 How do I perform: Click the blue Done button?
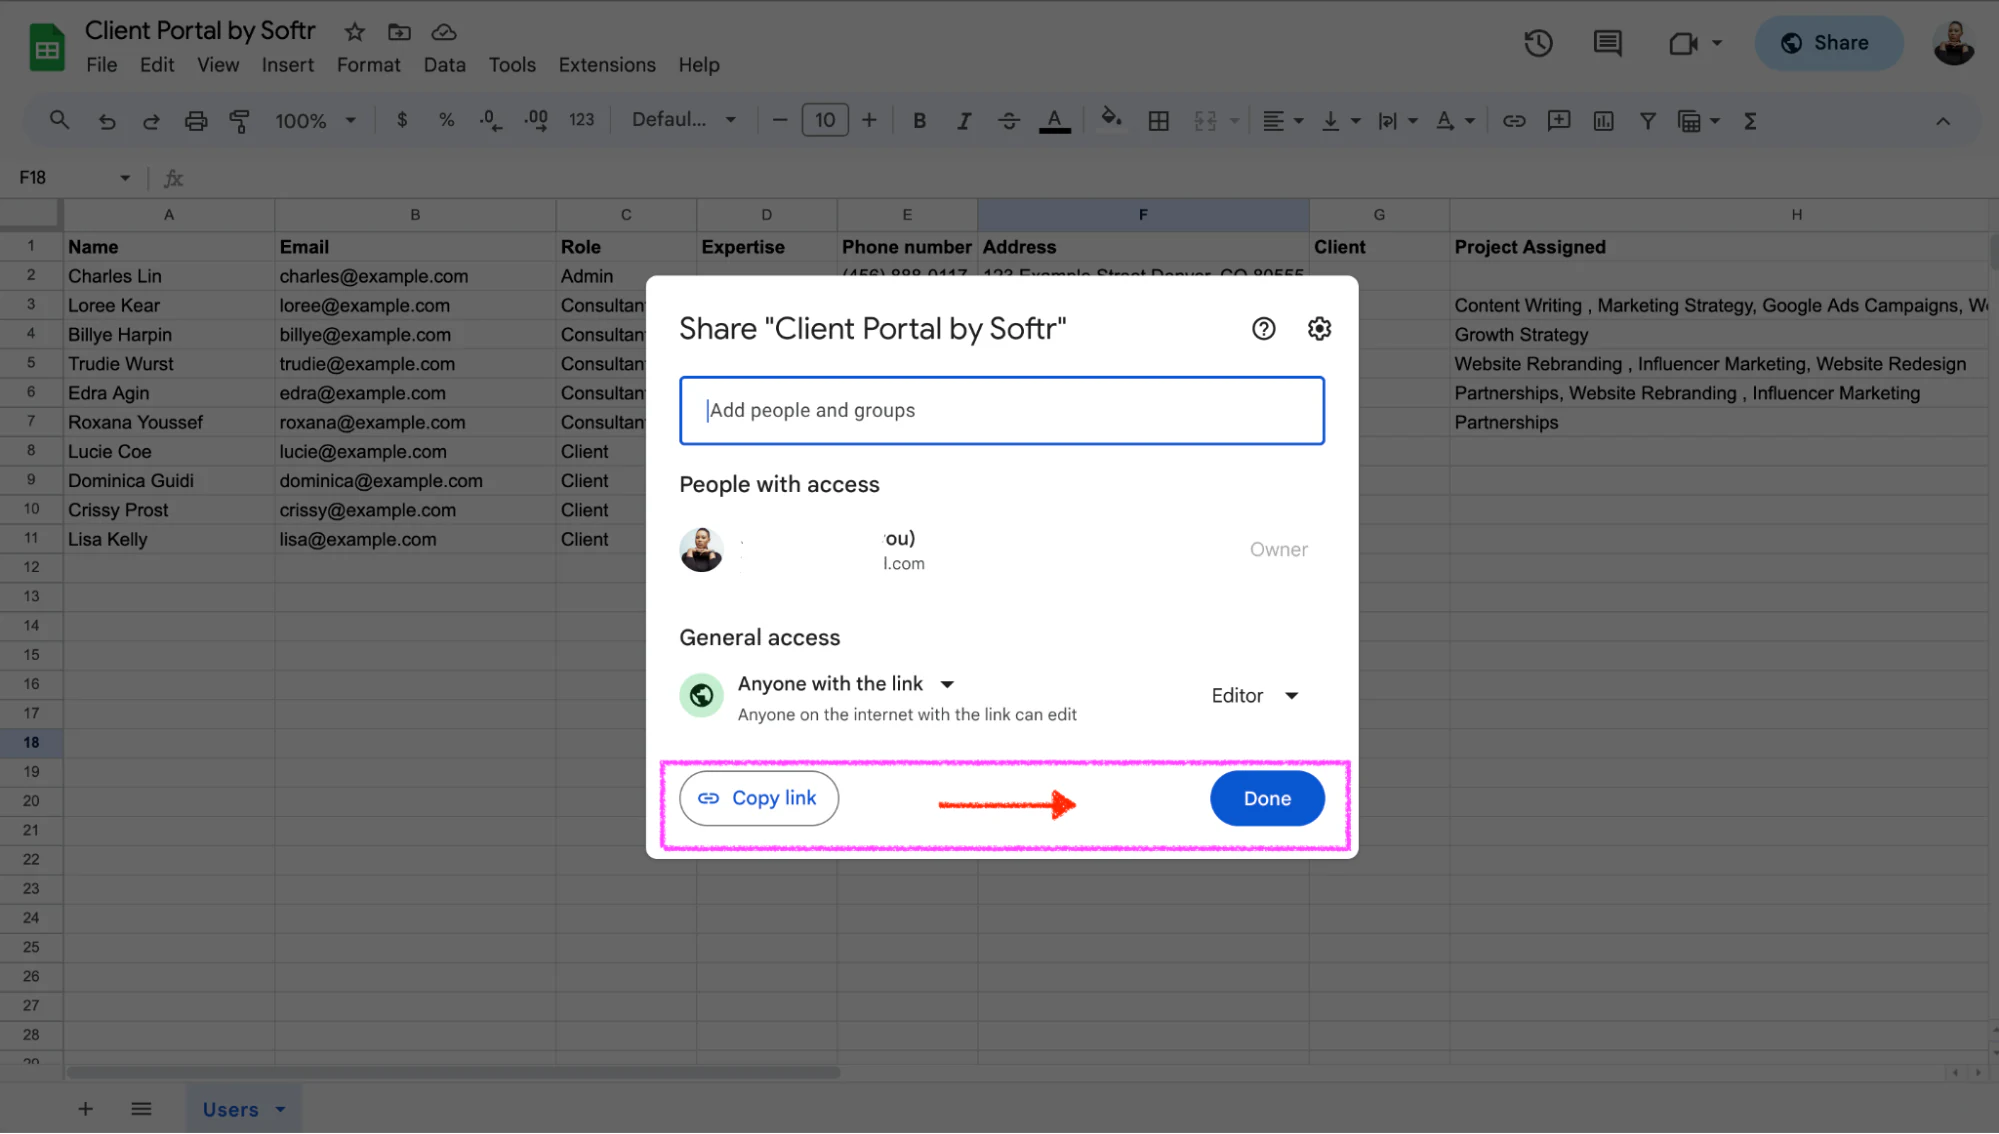1266,798
